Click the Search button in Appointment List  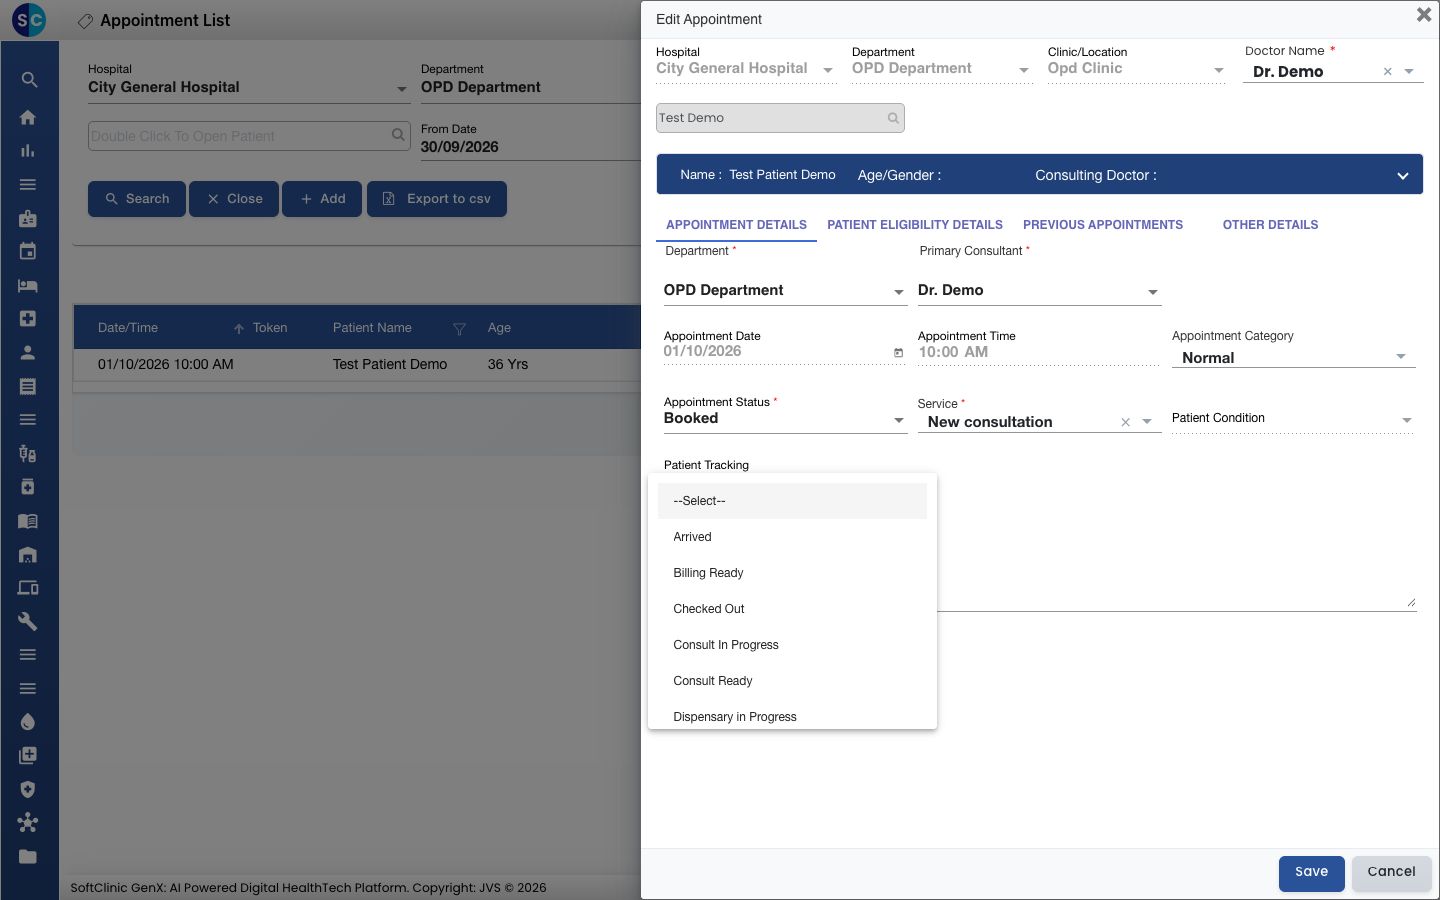pos(137,199)
